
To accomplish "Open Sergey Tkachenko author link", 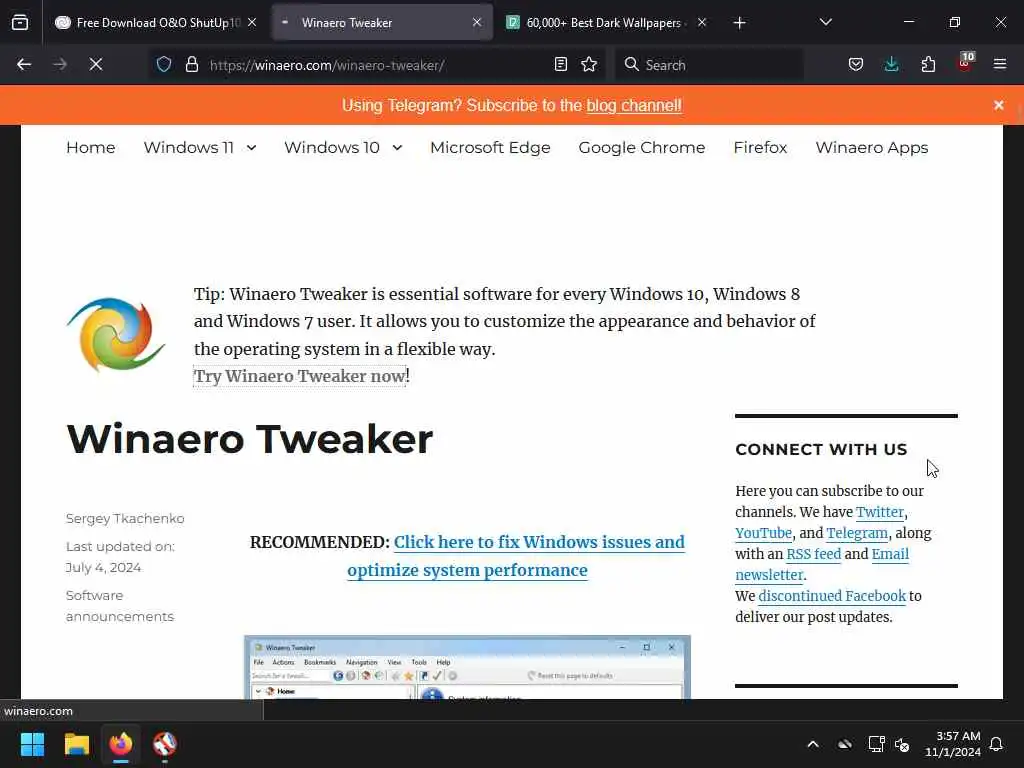I will click(x=125, y=519).
